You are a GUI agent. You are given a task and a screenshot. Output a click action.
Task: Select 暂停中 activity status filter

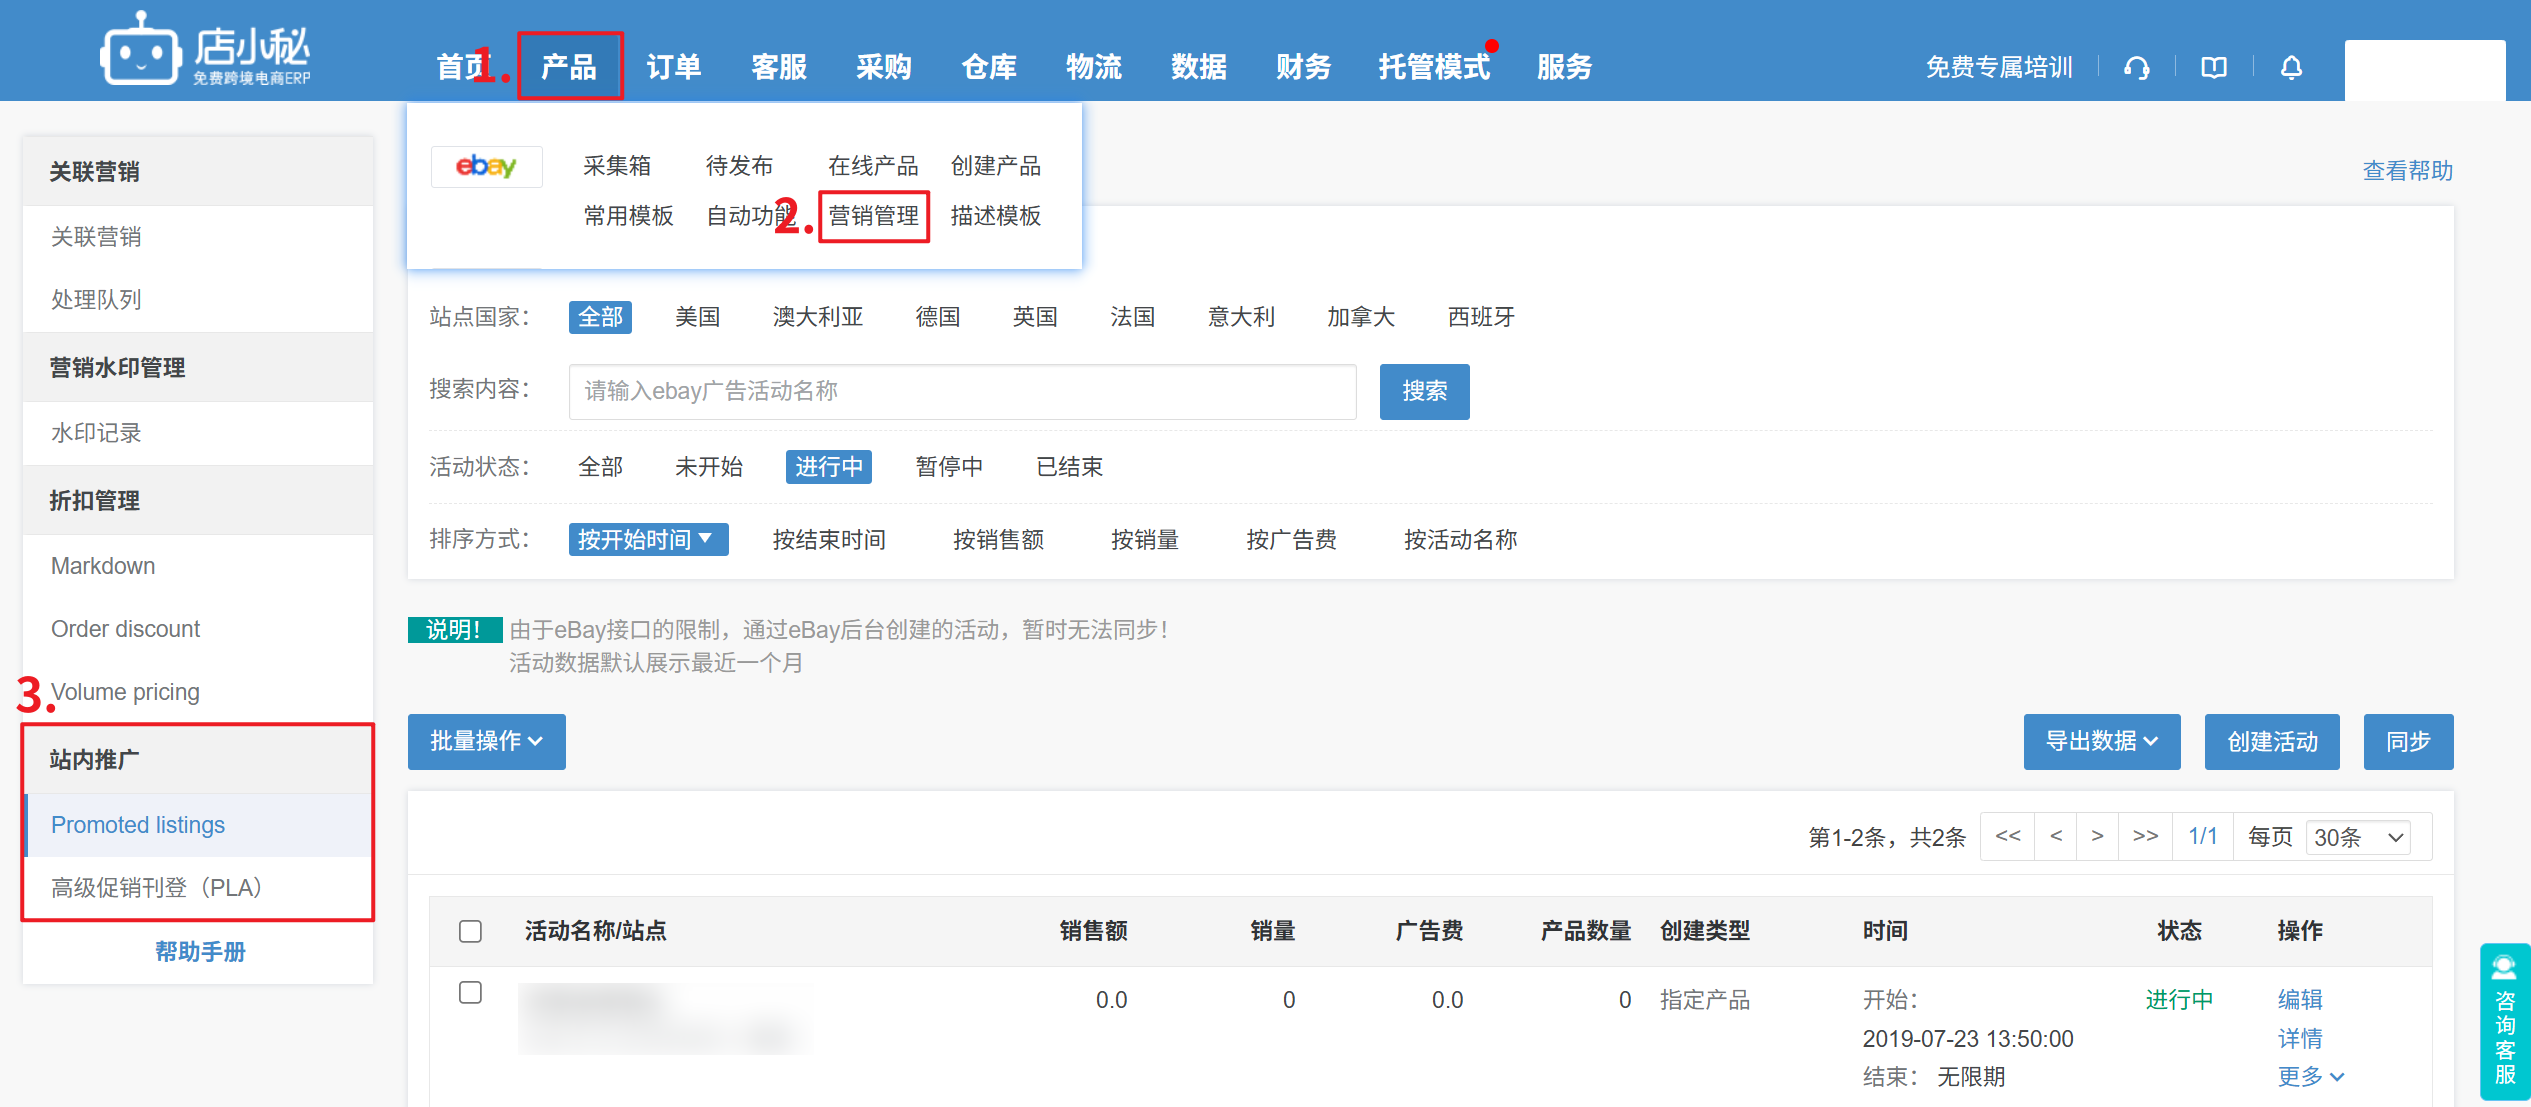[x=949, y=467]
